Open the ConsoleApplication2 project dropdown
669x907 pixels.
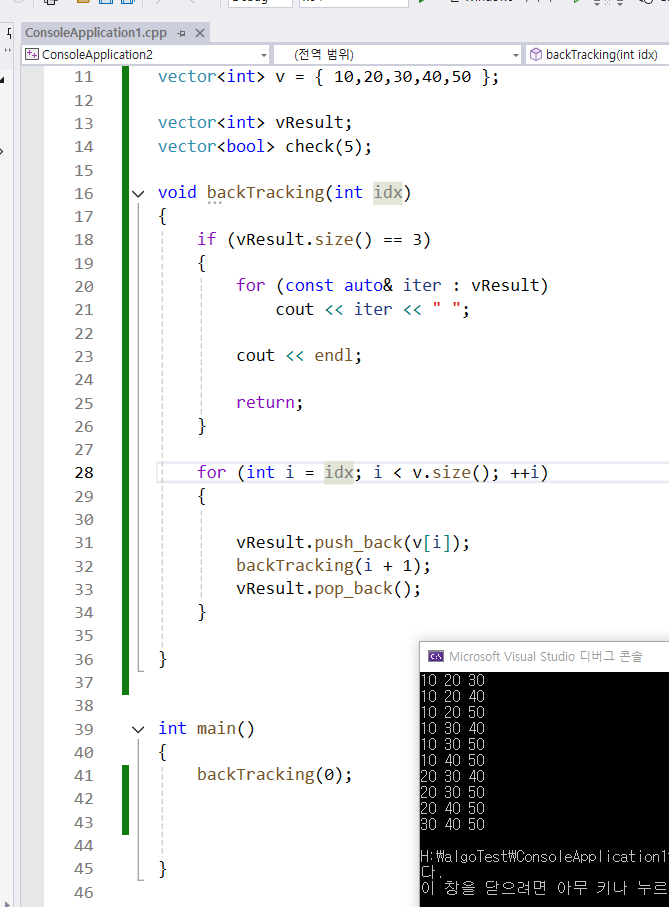point(264,55)
